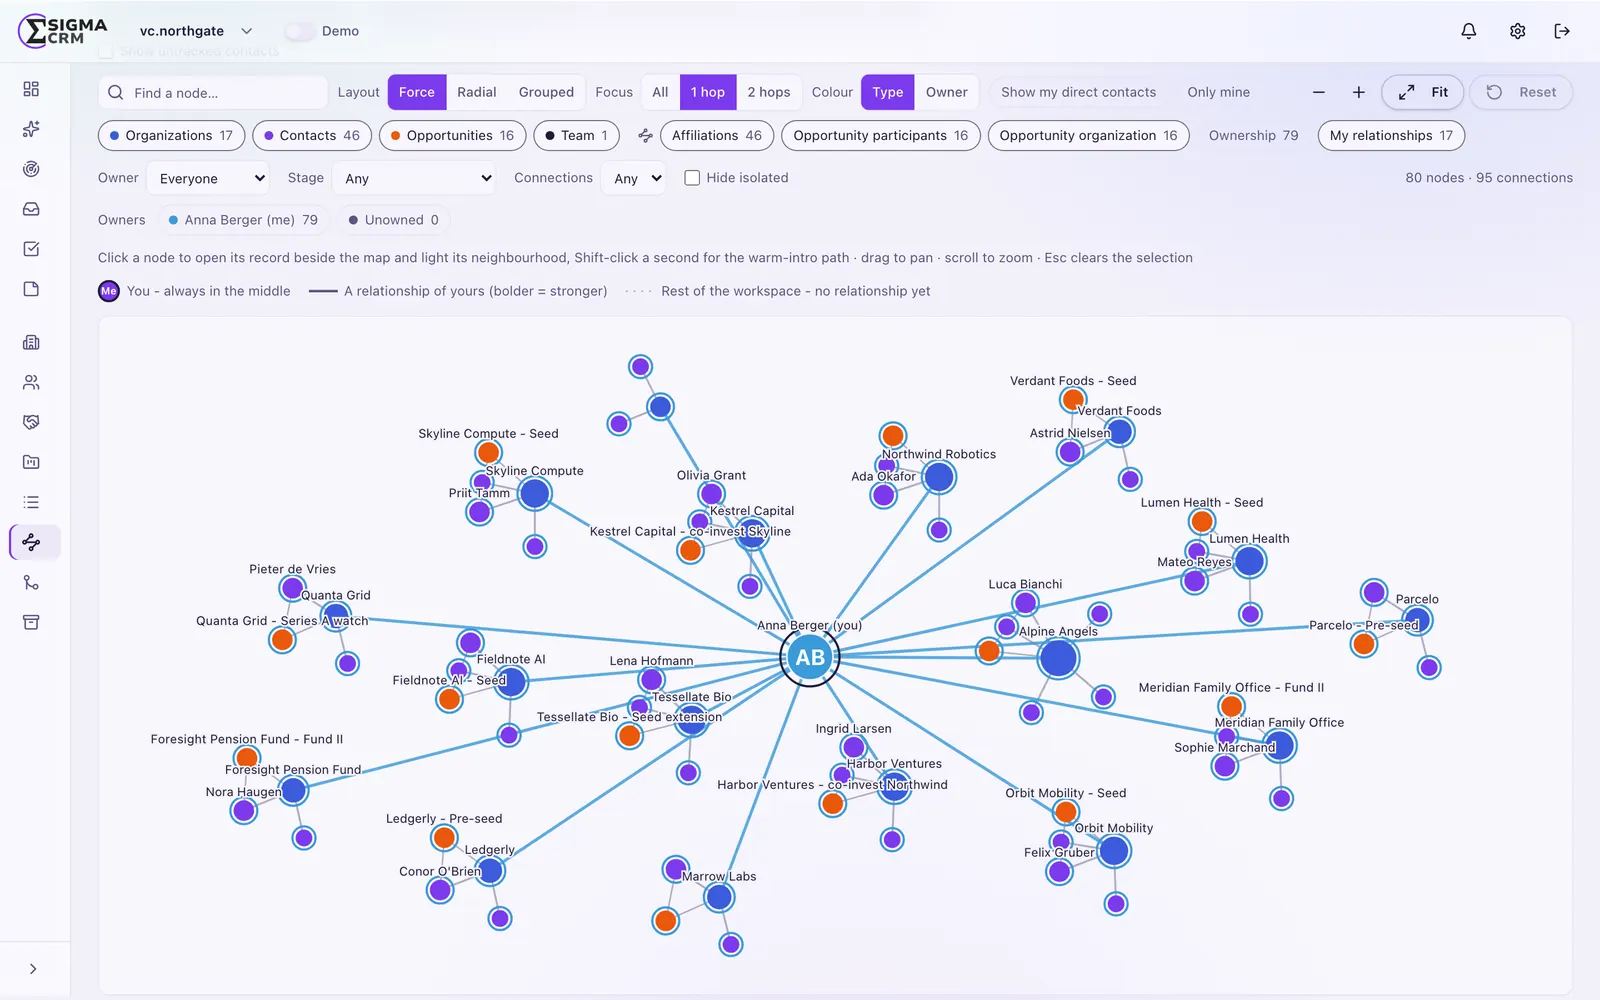Click in the Find a node search field
1600x1000 pixels.
[x=213, y=92]
